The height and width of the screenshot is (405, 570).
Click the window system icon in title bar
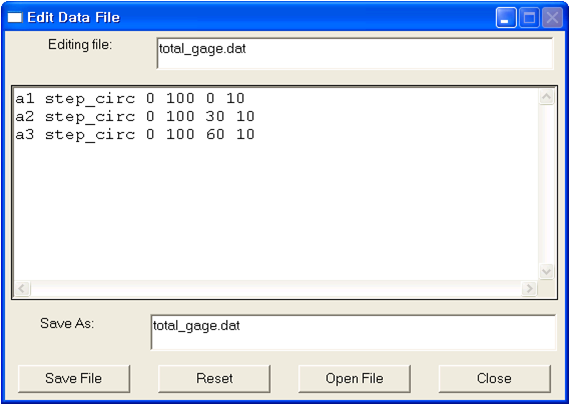[x=15, y=17]
